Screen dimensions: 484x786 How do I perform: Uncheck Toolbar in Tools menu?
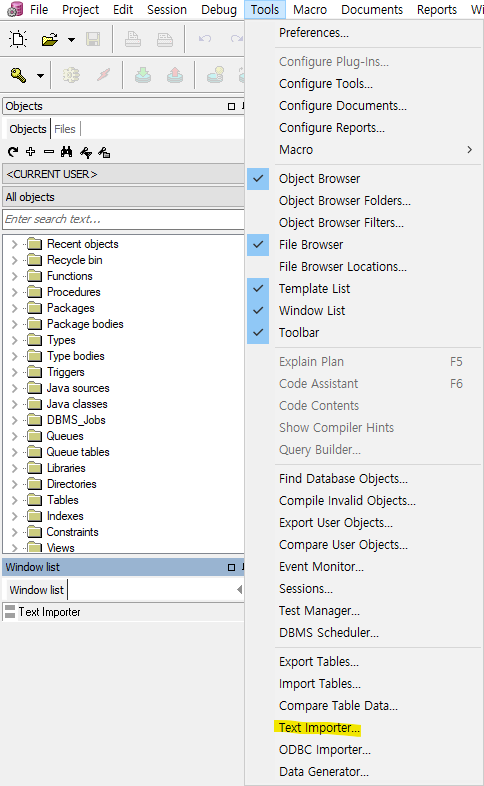[x=258, y=332]
